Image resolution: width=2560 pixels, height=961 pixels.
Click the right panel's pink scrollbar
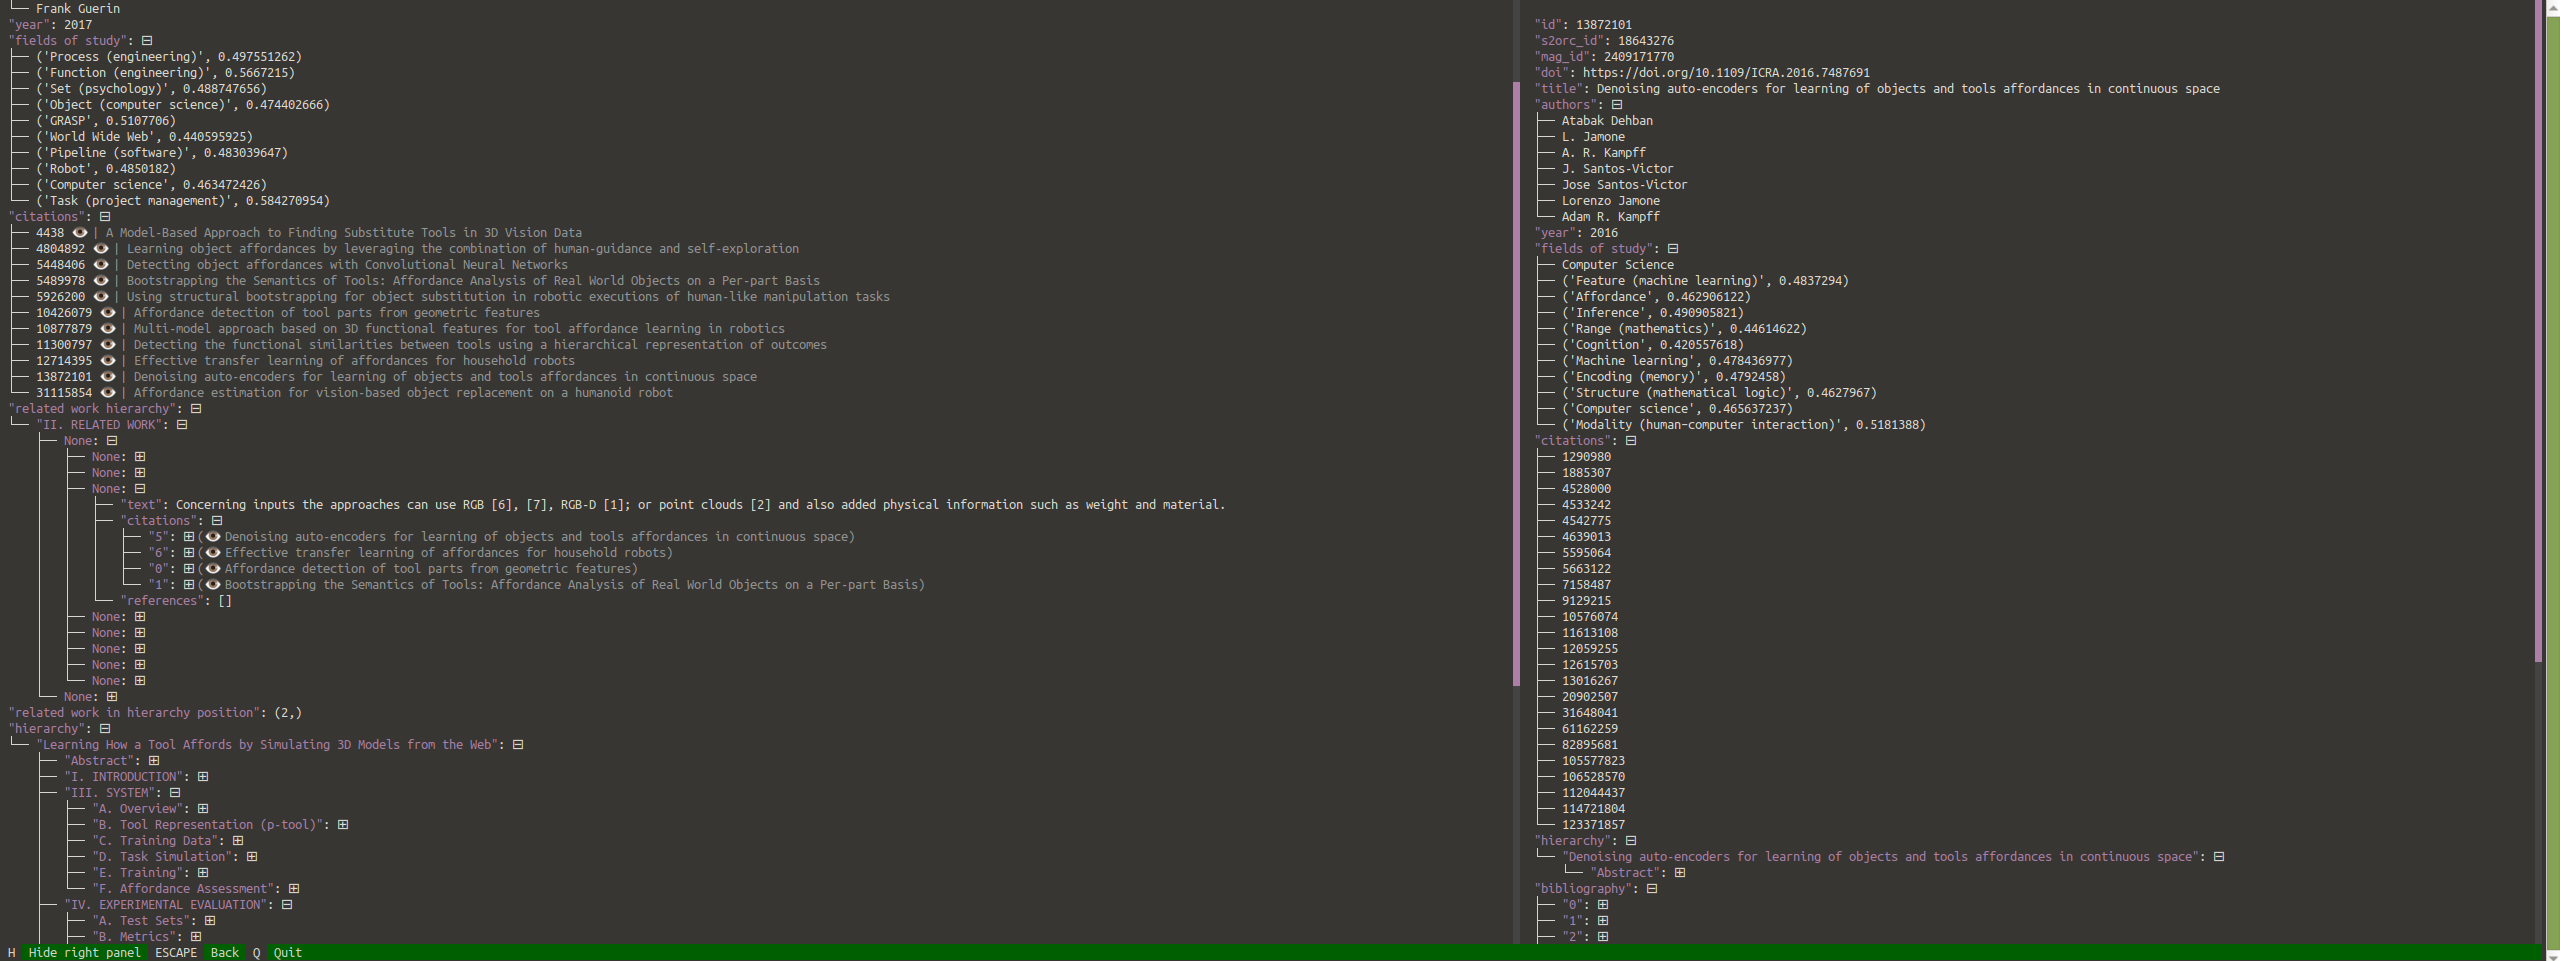[2538, 330]
